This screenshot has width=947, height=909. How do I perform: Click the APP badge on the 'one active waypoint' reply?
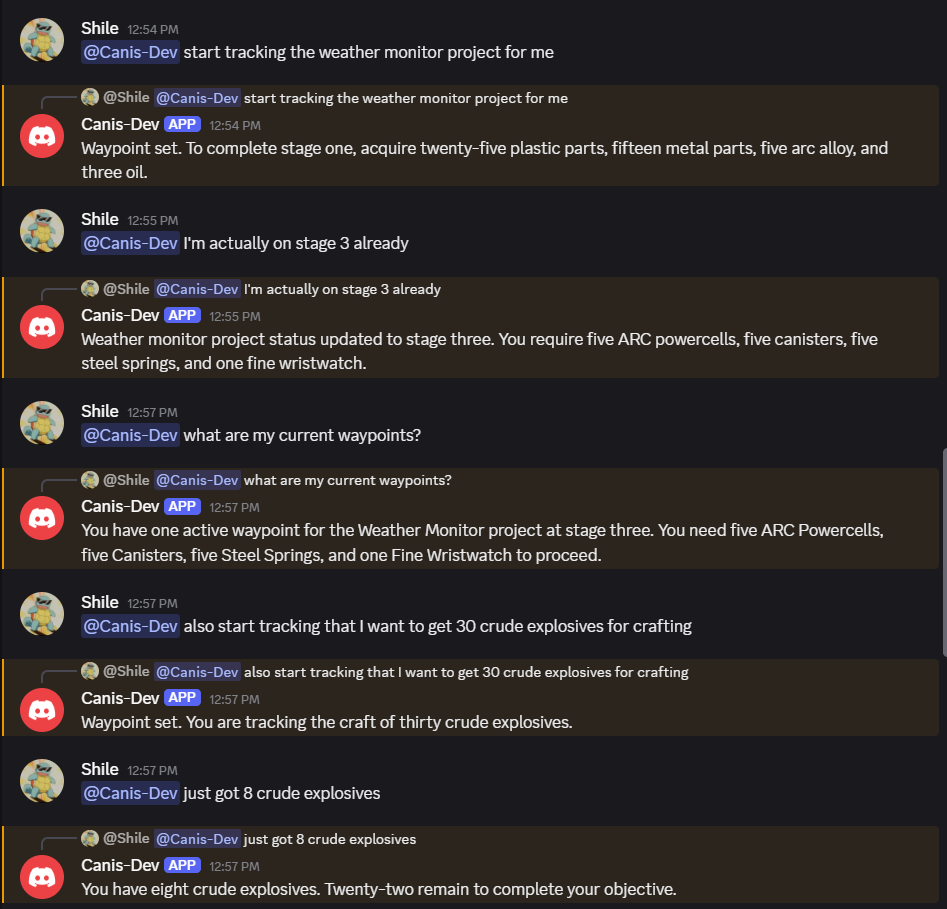point(183,507)
